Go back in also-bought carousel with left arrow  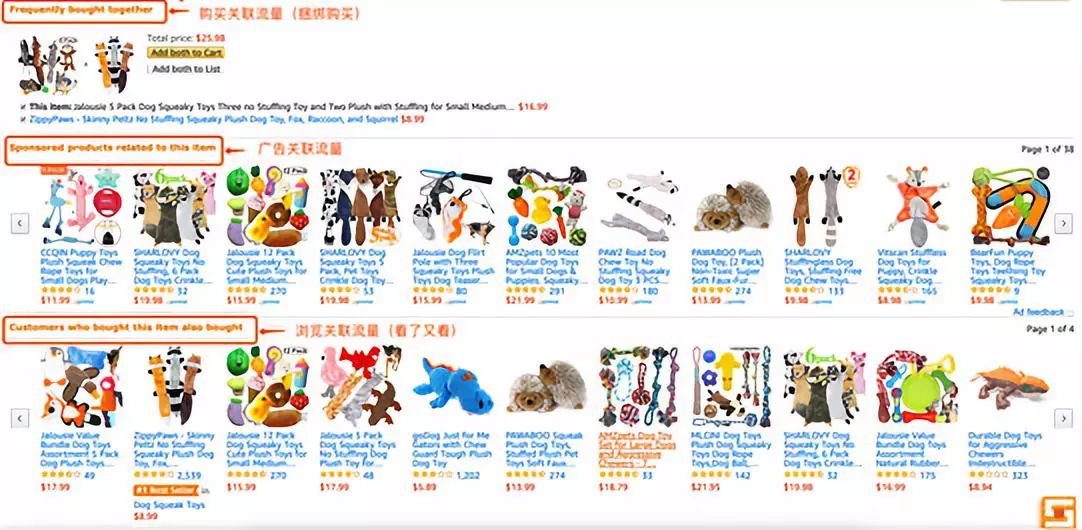pos(20,418)
